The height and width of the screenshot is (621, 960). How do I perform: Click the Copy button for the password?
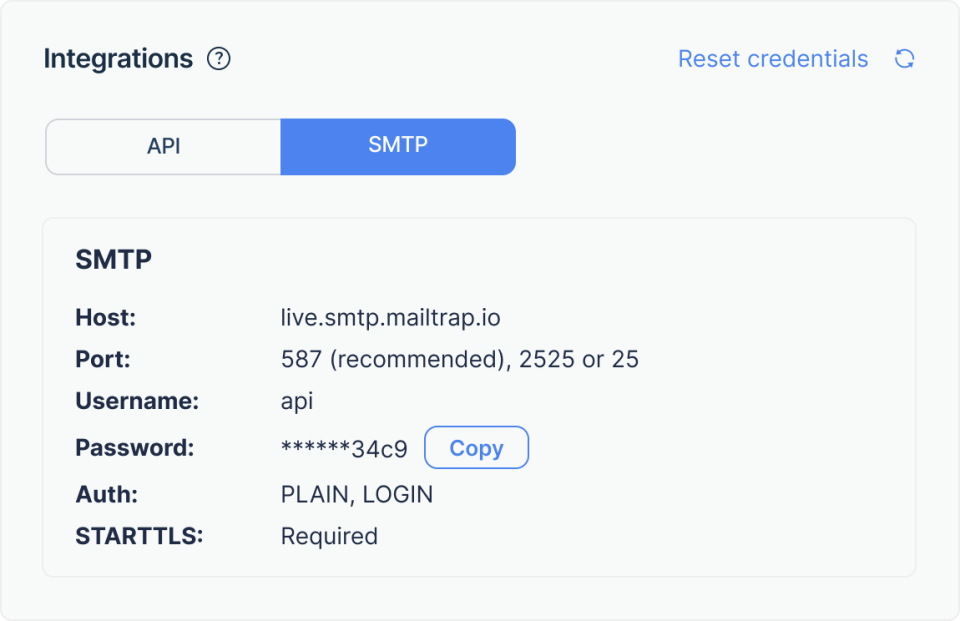[476, 447]
